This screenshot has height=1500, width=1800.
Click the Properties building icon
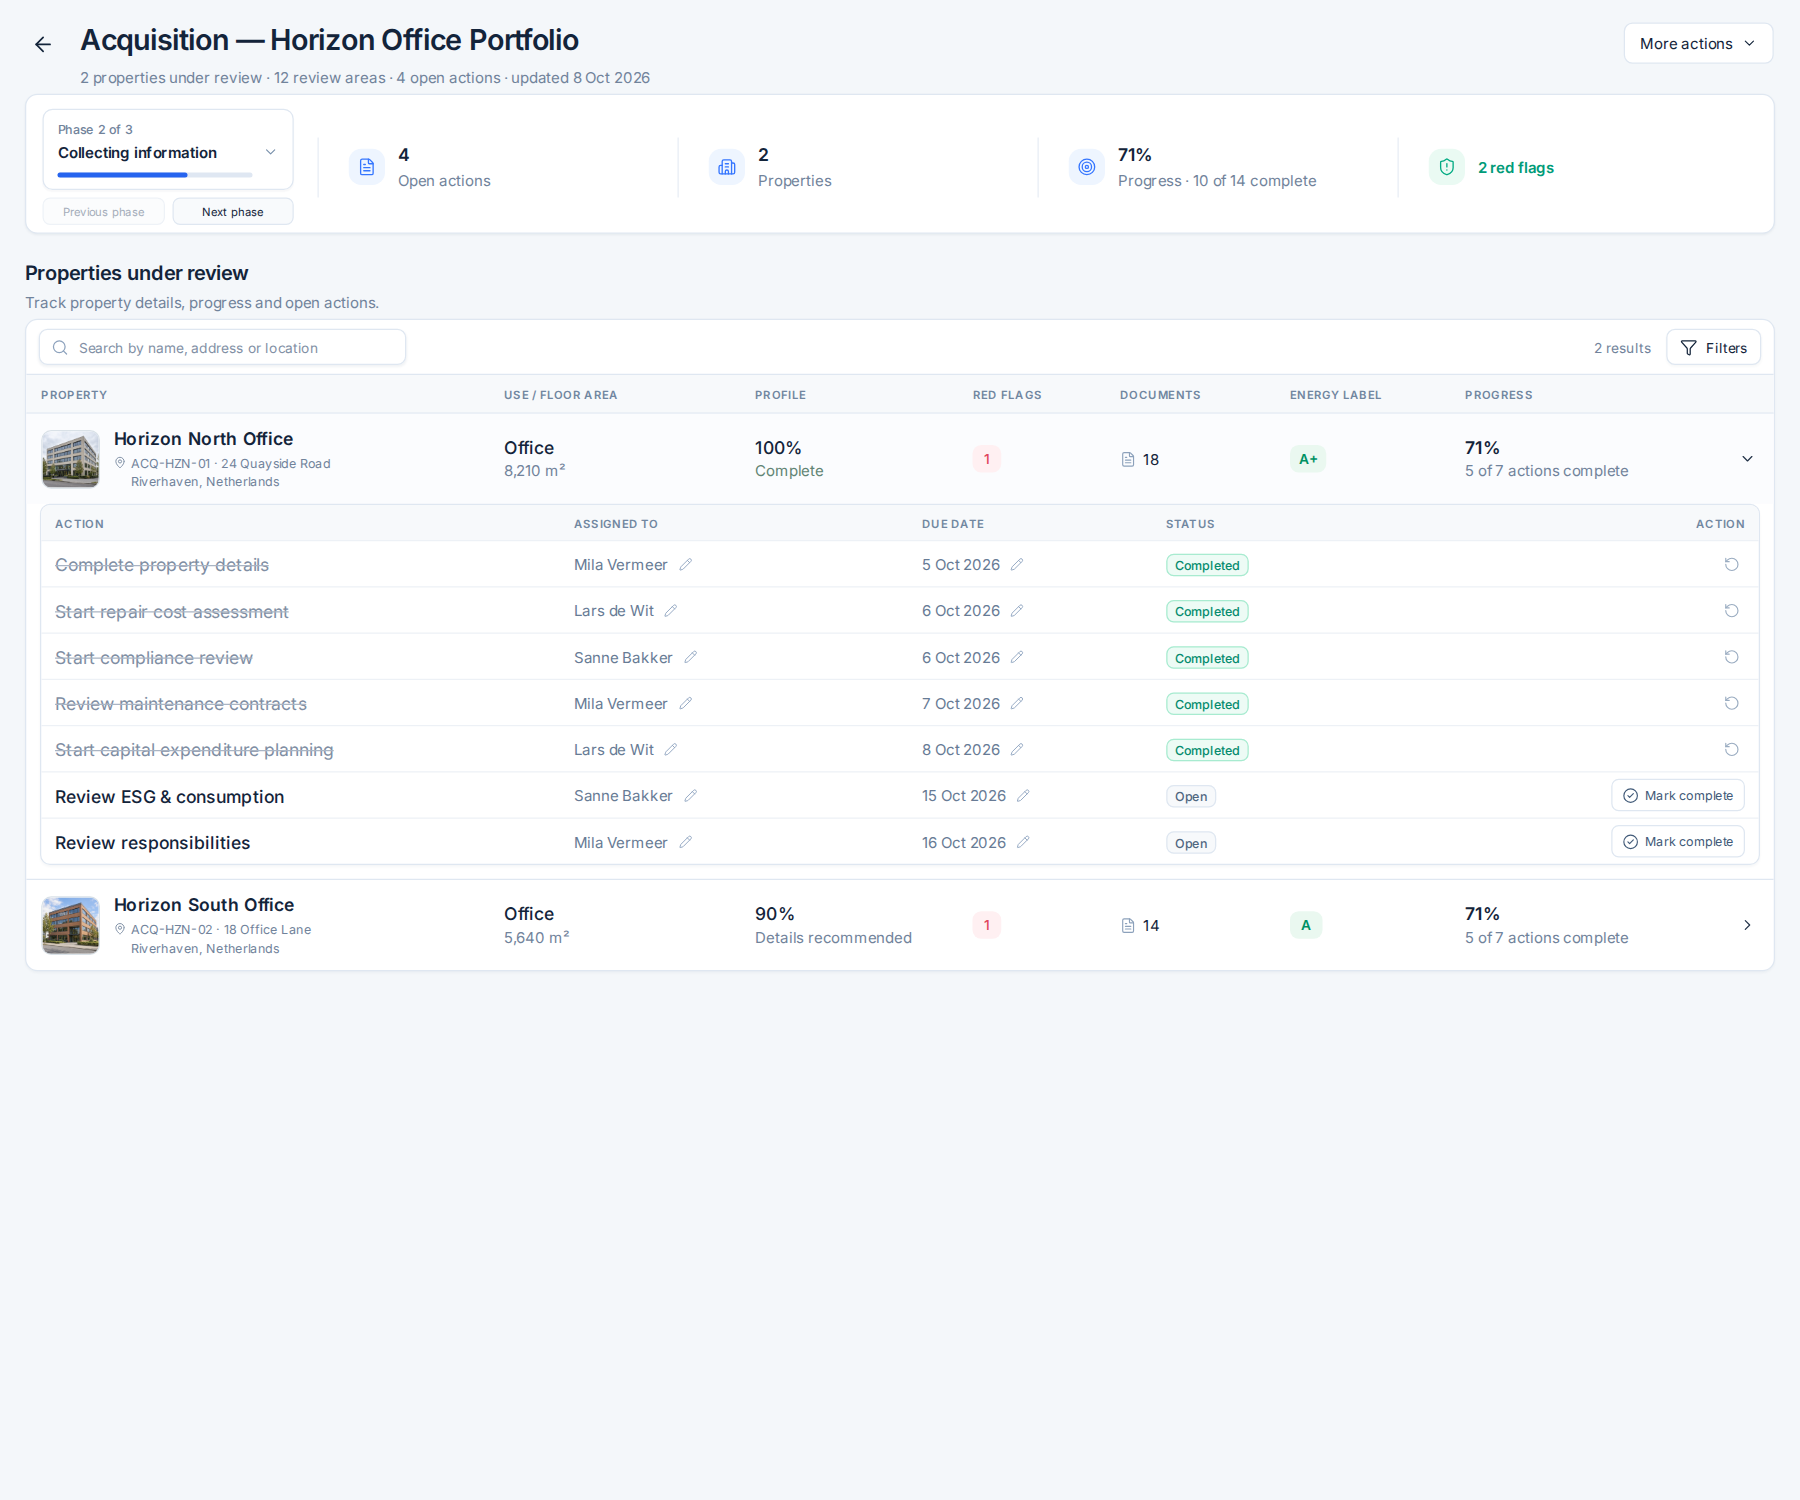[727, 167]
